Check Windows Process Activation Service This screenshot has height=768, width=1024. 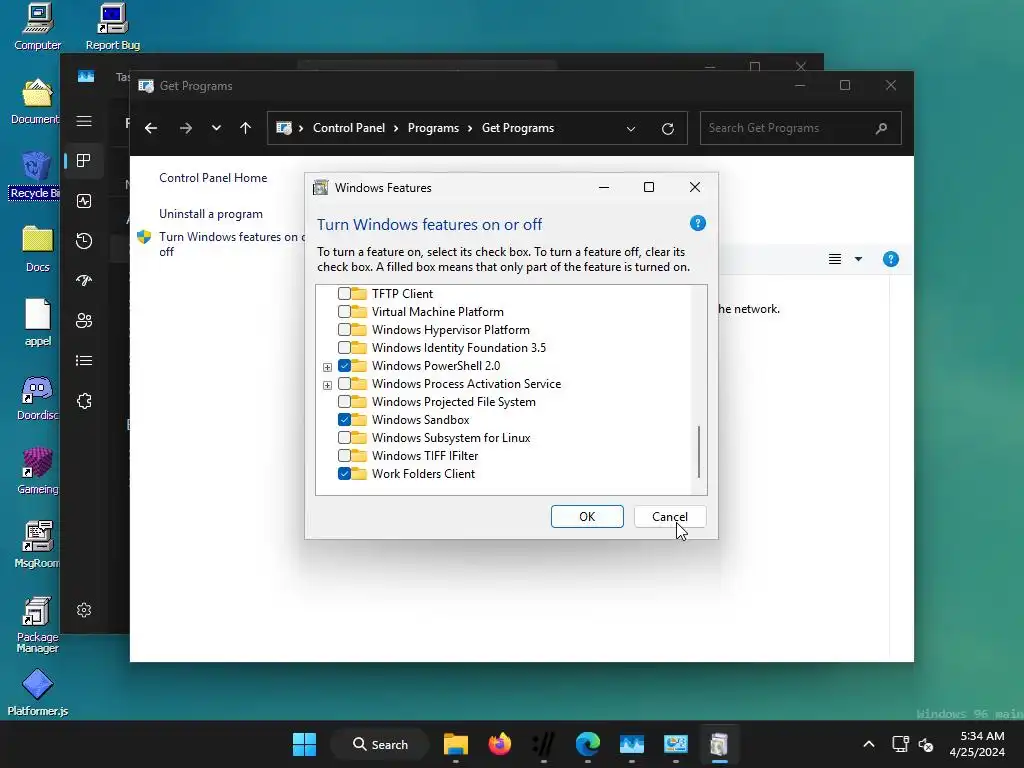344,383
